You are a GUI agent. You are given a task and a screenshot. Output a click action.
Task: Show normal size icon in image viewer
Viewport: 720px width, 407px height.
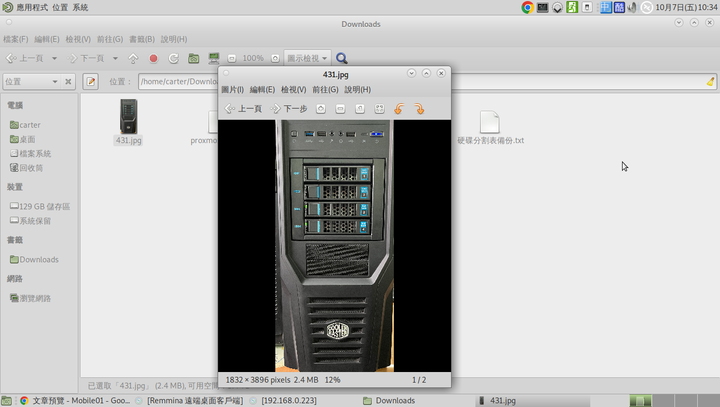click(x=360, y=109)
